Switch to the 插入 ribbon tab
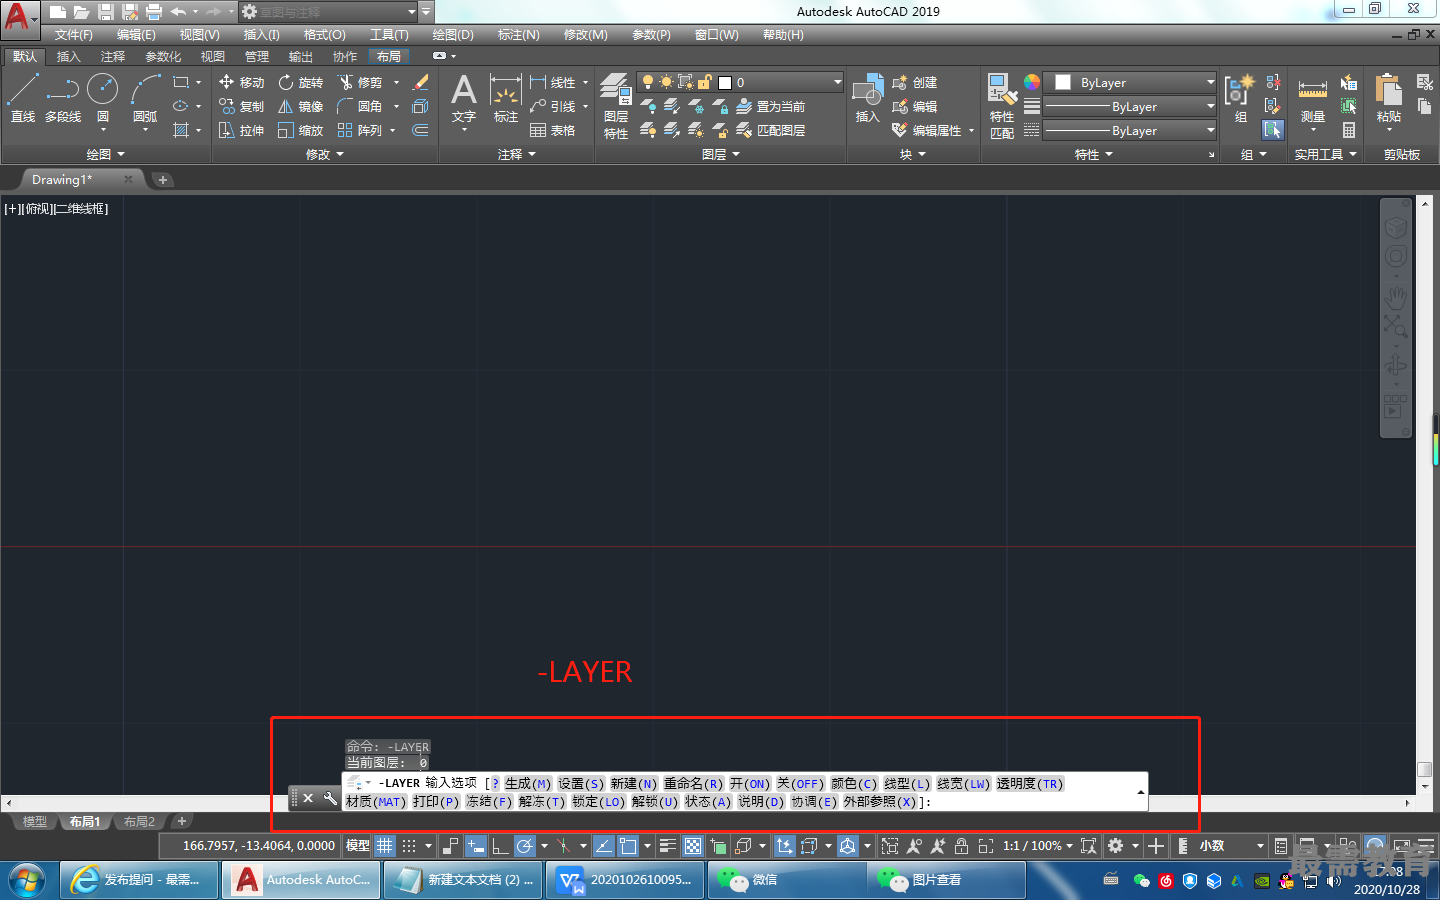Image resolution: width=1440 pixels, height=900 pixels. click(x=68, y=56)
